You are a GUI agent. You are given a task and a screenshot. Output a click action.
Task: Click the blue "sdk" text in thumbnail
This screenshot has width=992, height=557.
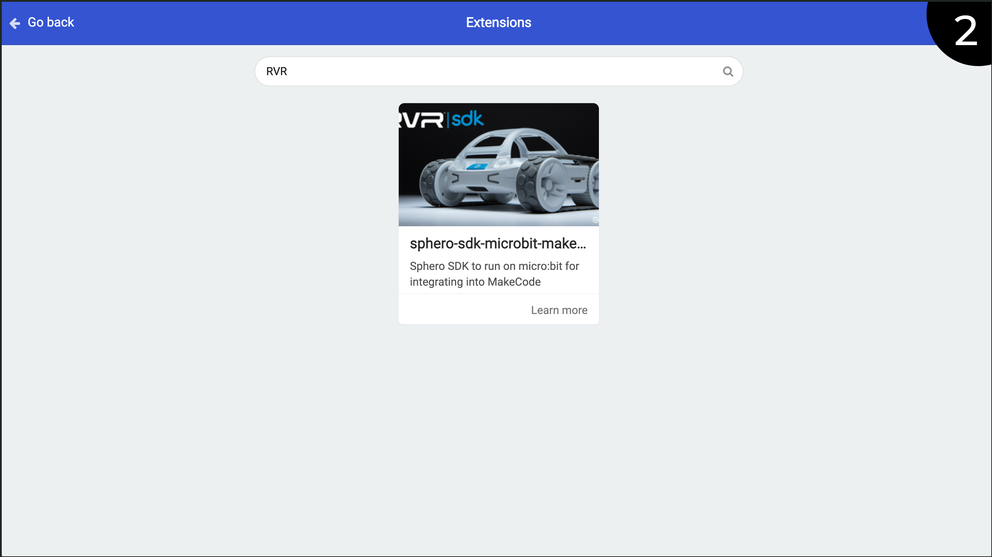(466, 119)
